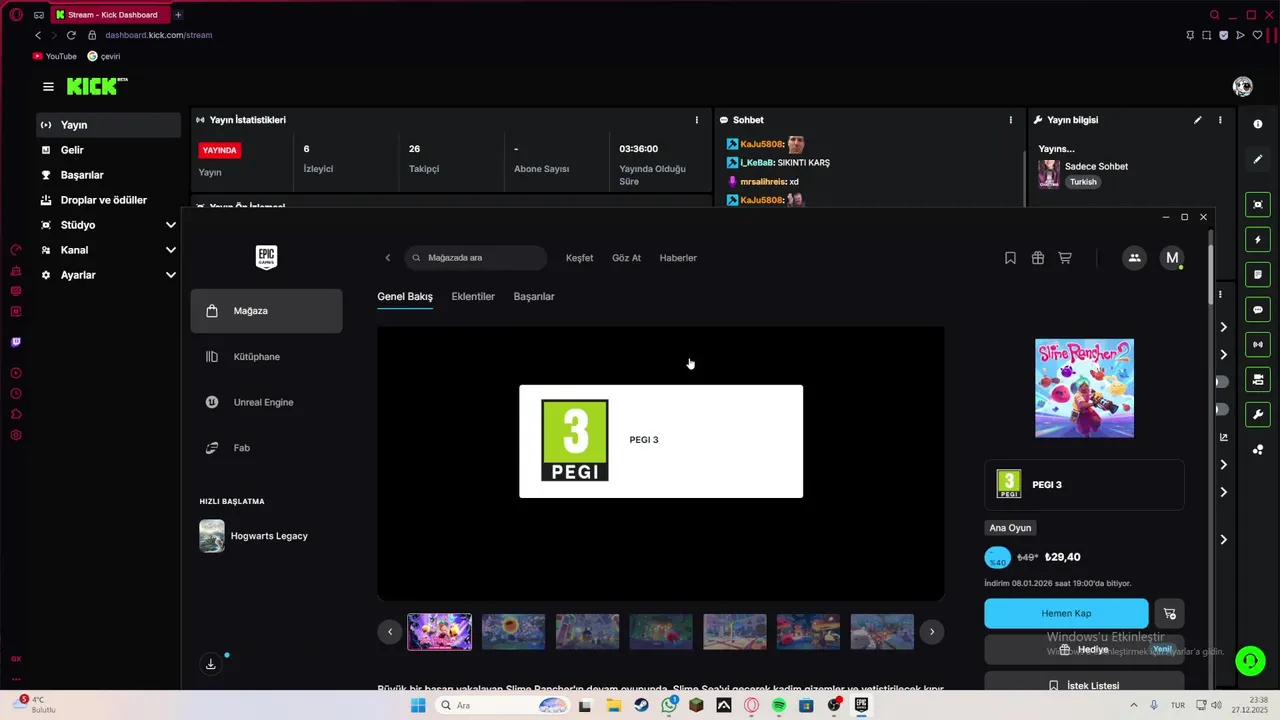Open Steam from the taskbar

tap(641, 705)
